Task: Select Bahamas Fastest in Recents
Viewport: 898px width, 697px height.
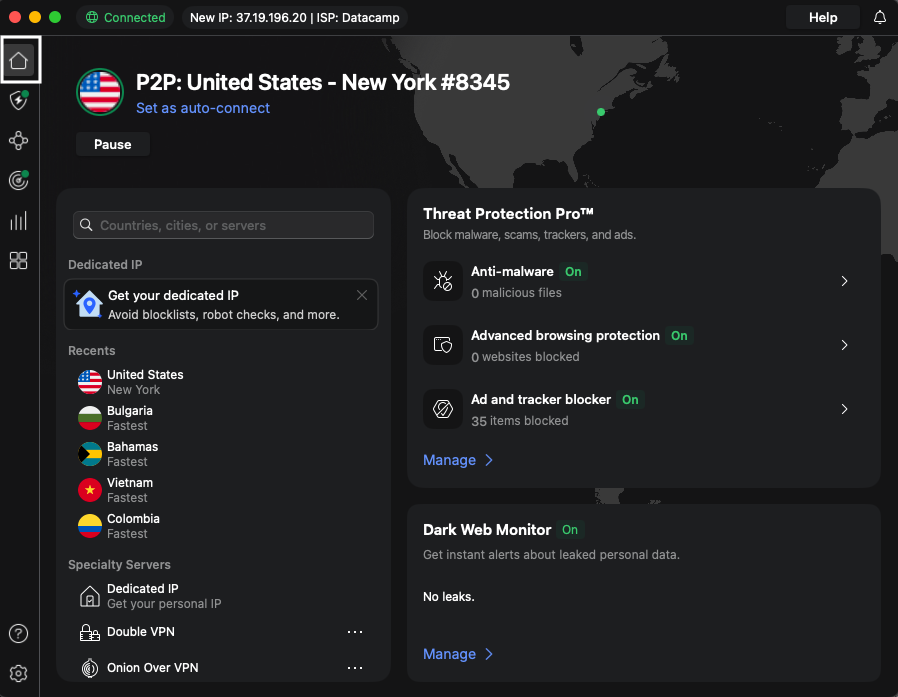Action: [x=222, y=454]
